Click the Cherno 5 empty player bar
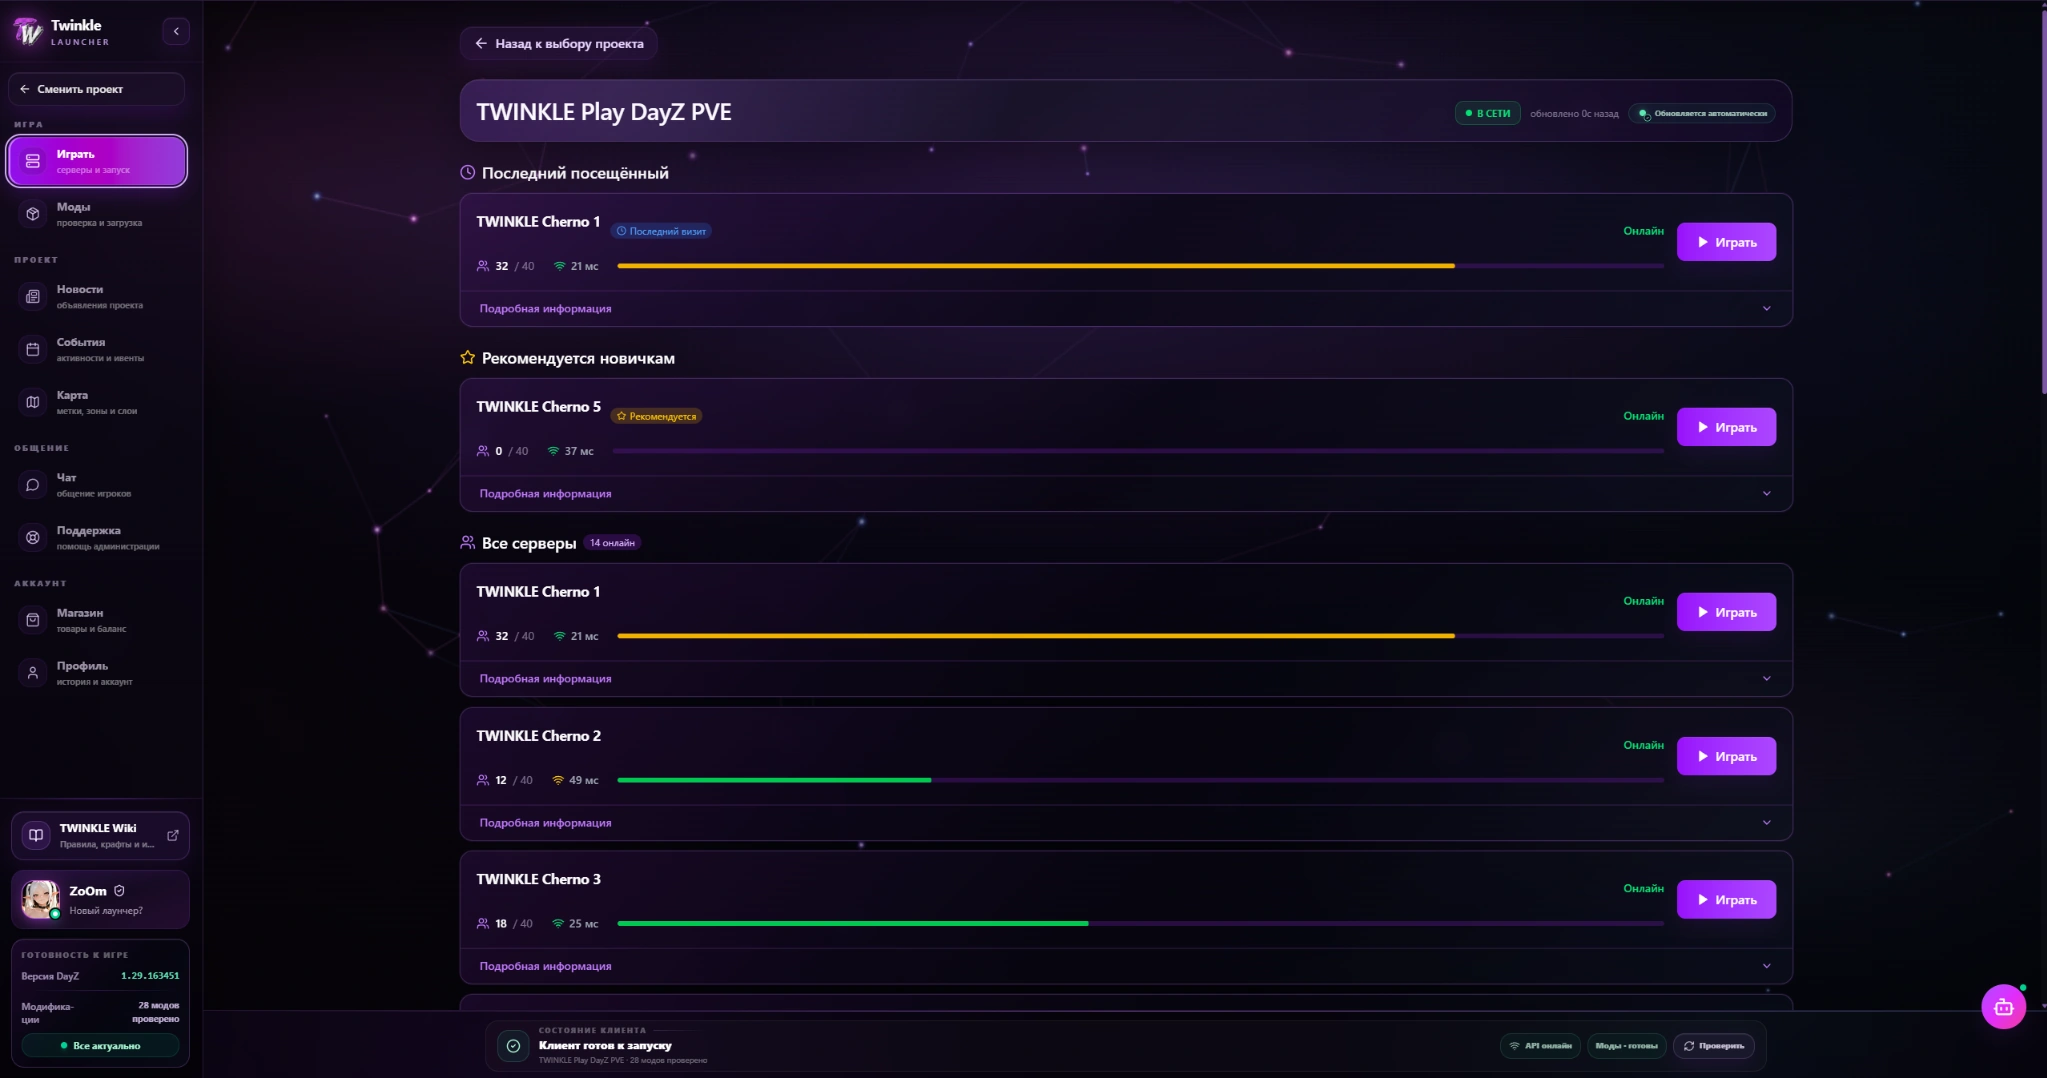Viewport: 2047px width, 1078px height. pos(1138,451)
